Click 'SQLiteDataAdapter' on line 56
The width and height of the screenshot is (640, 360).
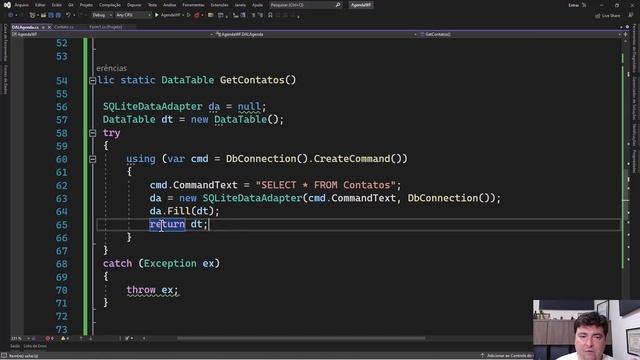(153, 107)
